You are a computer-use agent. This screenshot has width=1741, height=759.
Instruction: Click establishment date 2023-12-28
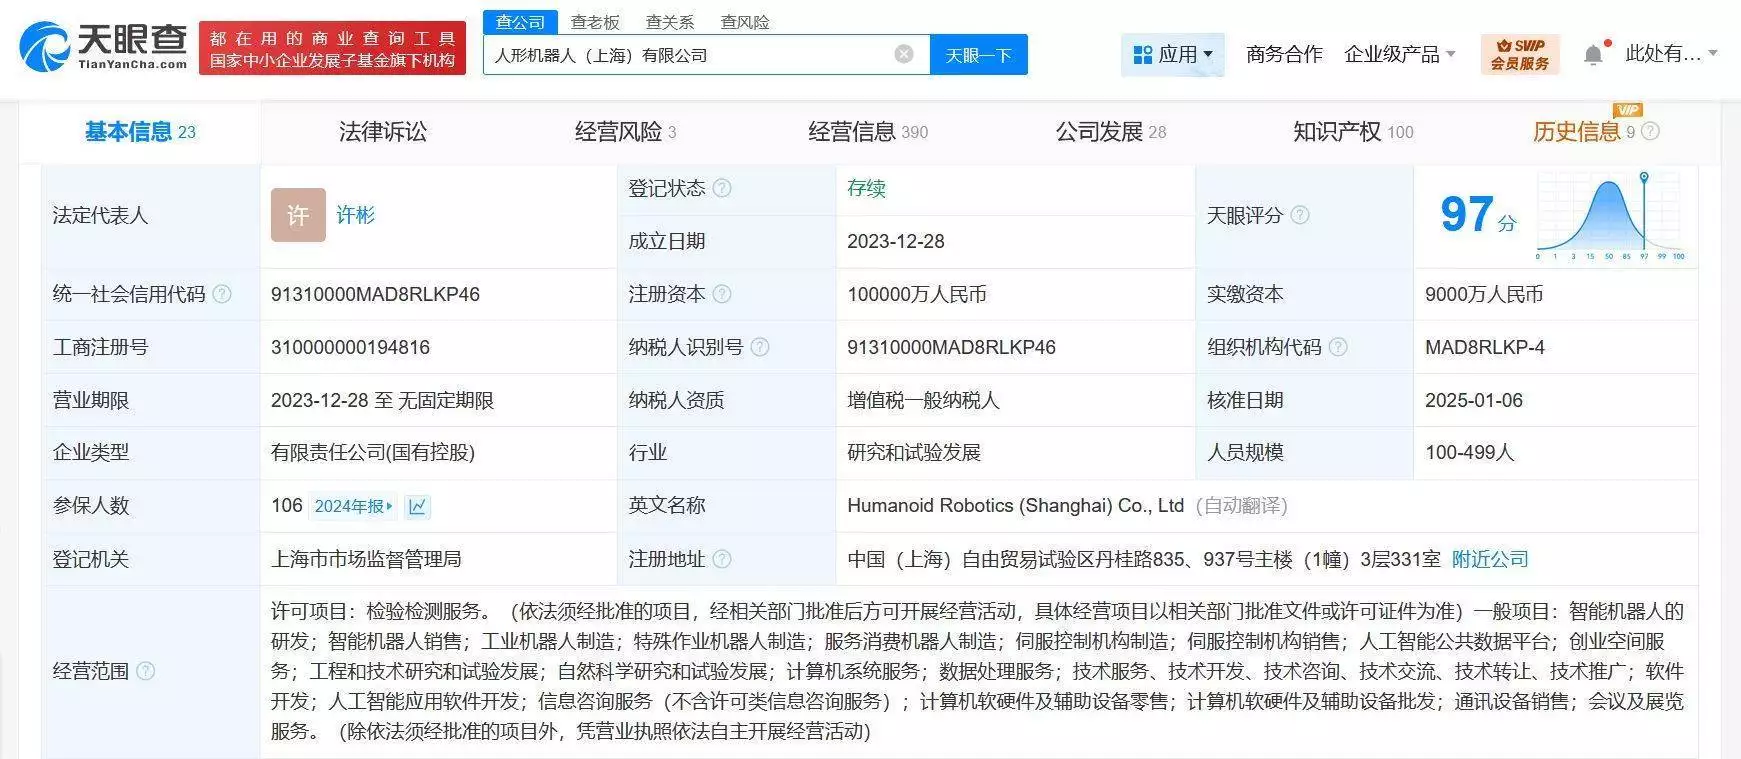click(x=896, y=241)
